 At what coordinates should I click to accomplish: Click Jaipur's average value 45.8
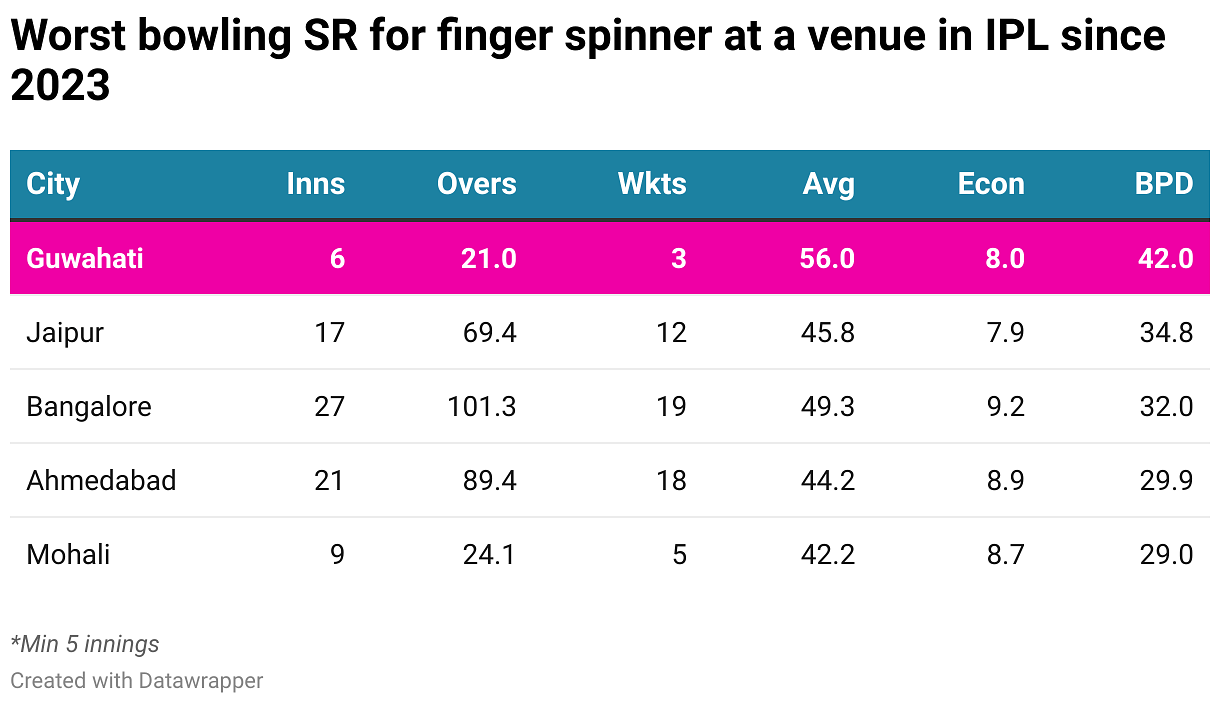tap(828, 332)
